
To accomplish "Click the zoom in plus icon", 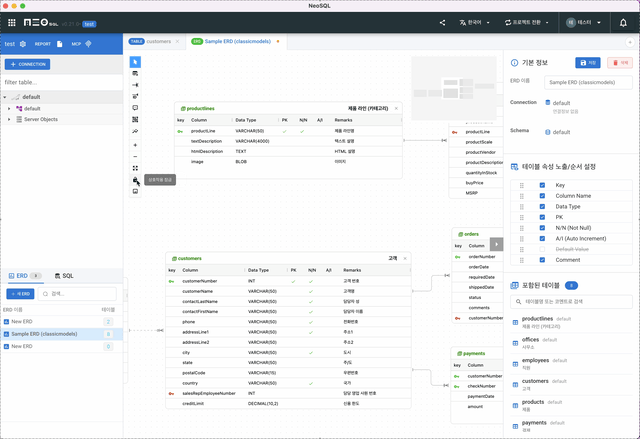I will pyautogui.click(x=135, y=144).
